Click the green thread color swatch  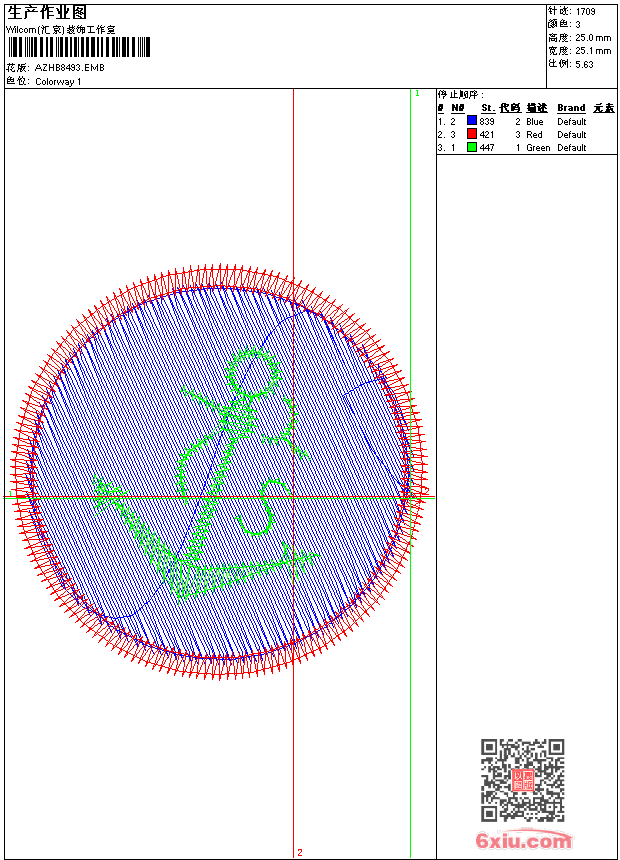point(472,147)
